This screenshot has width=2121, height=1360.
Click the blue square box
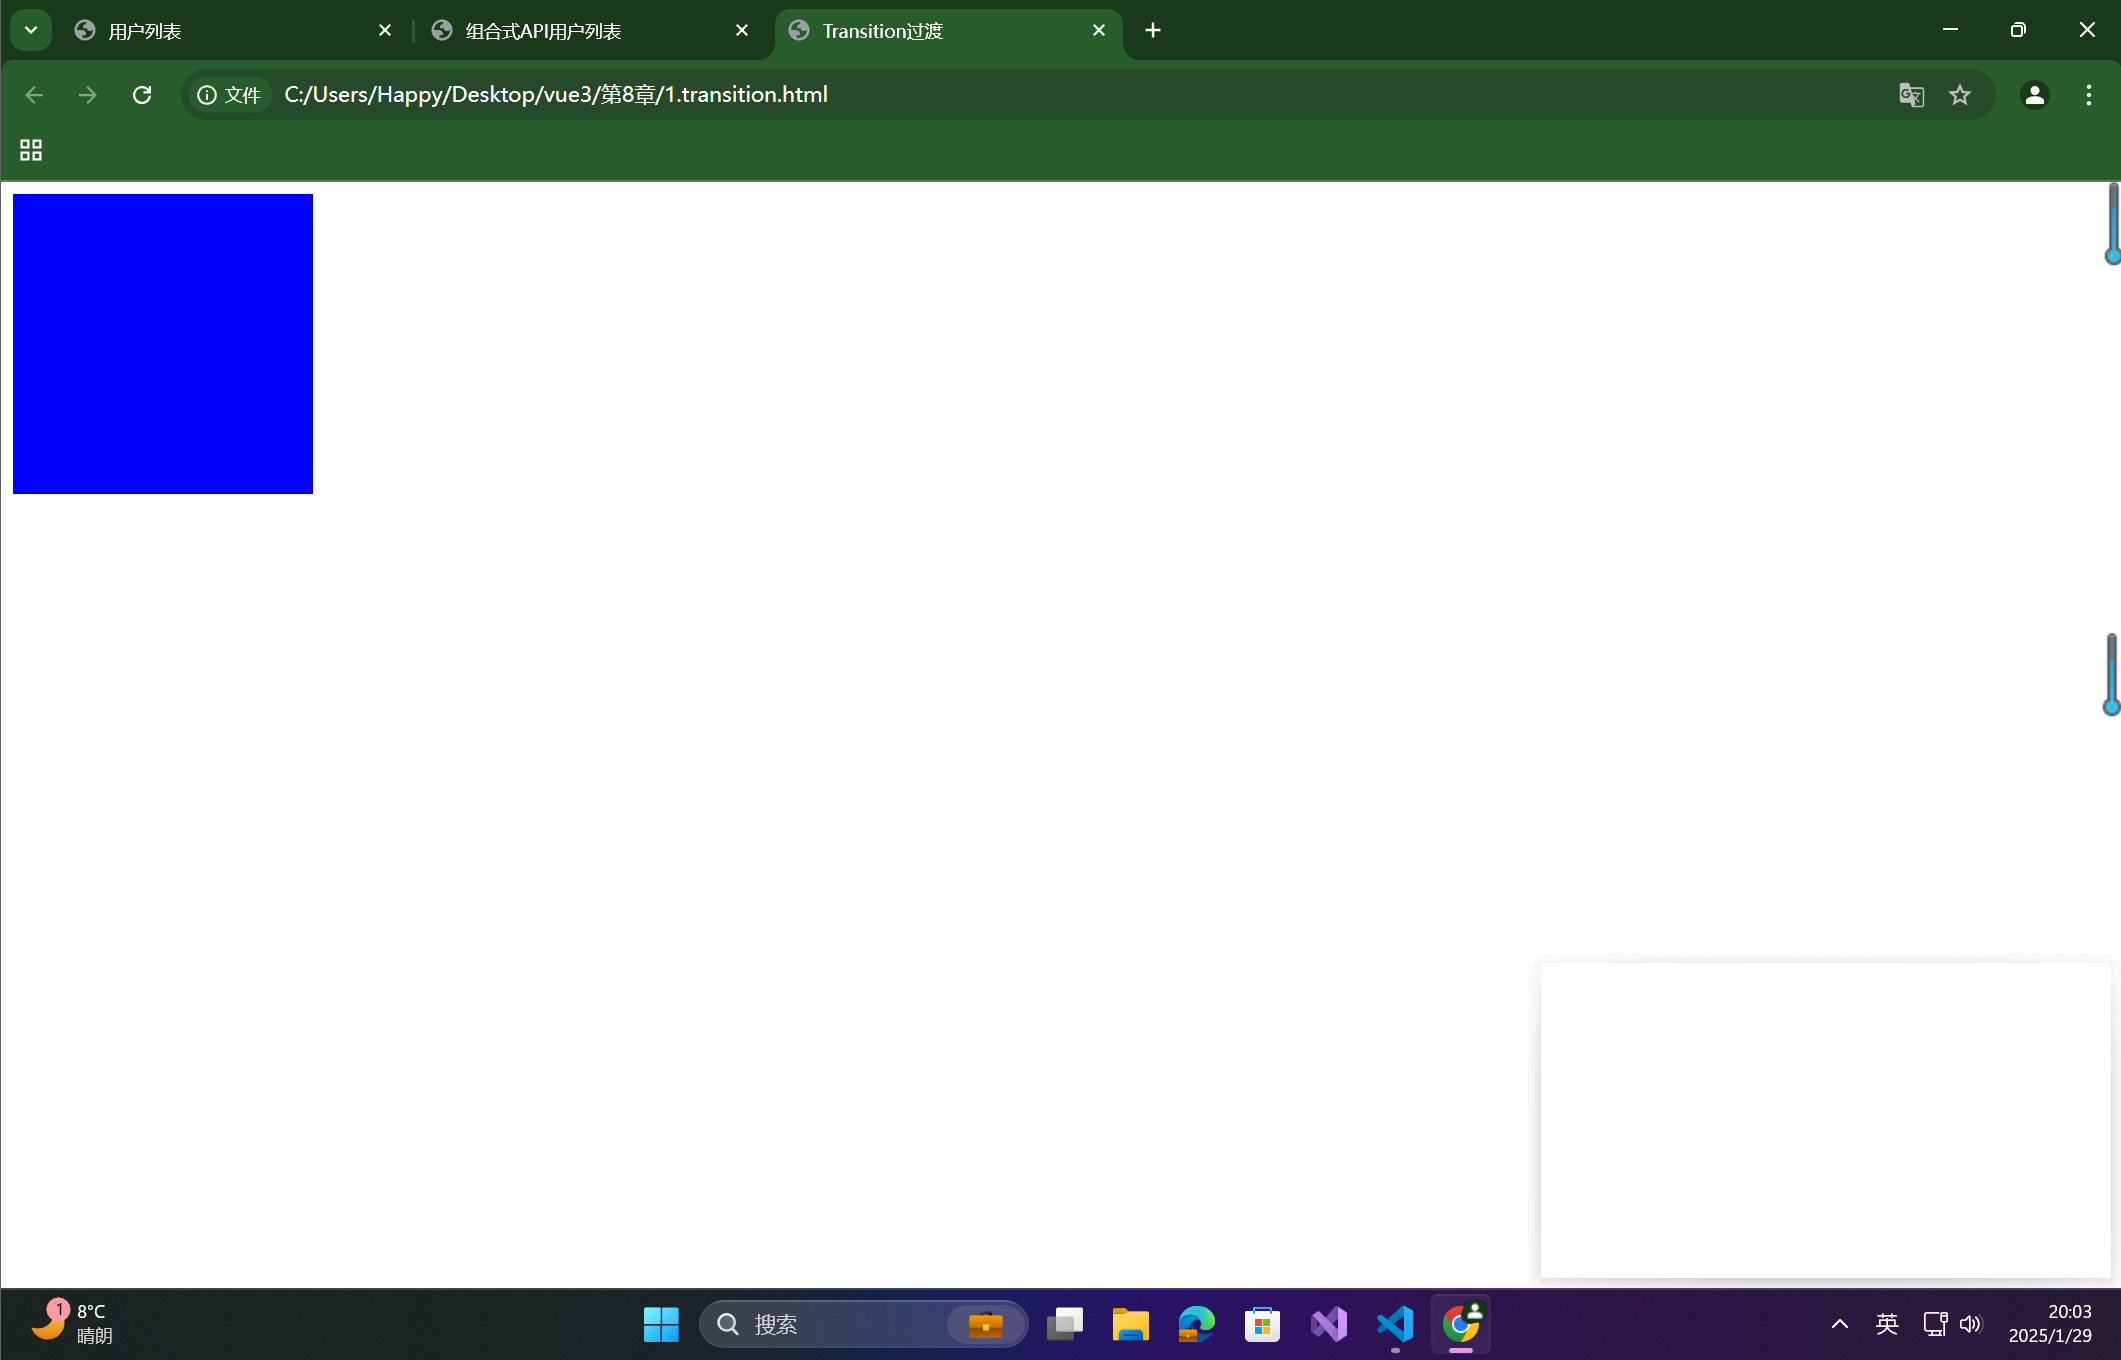[x=163, y=344]
